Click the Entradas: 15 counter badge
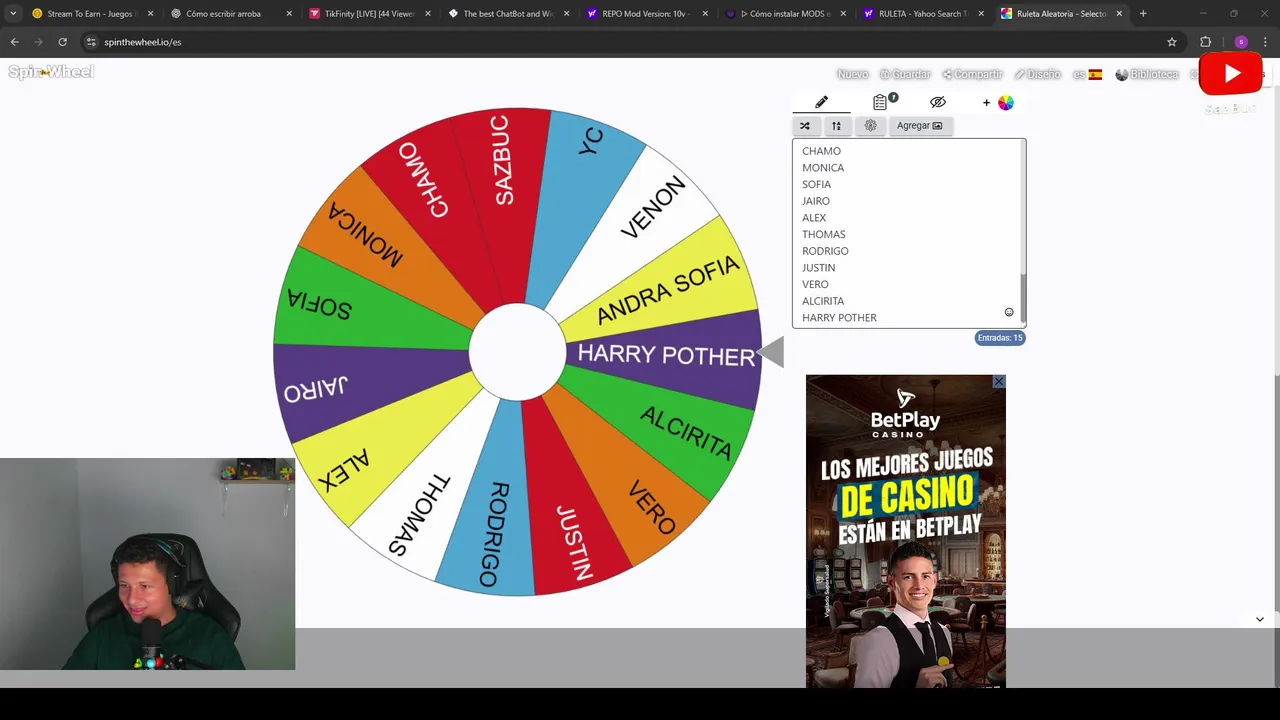 1000,338
